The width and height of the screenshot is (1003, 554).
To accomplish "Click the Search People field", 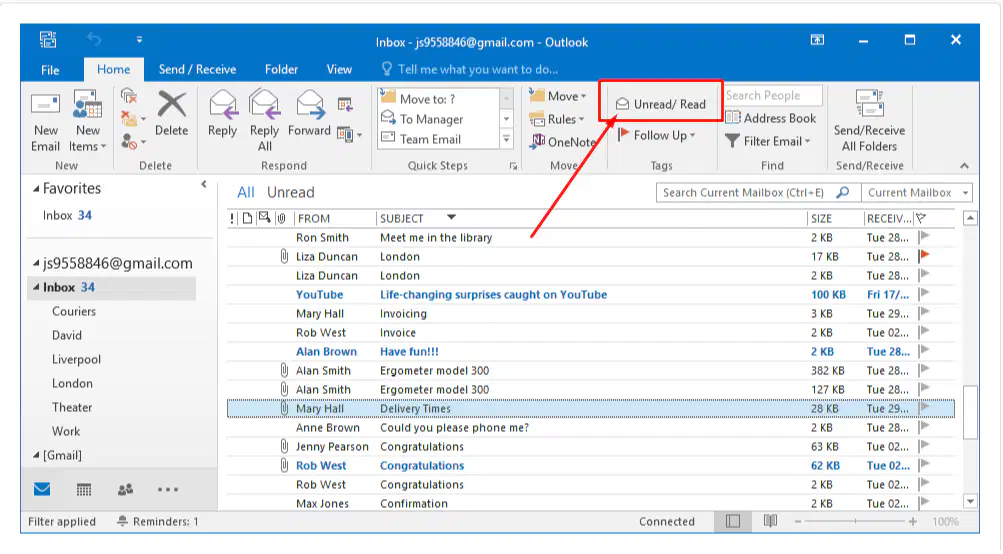I will (x=773, y=95).
